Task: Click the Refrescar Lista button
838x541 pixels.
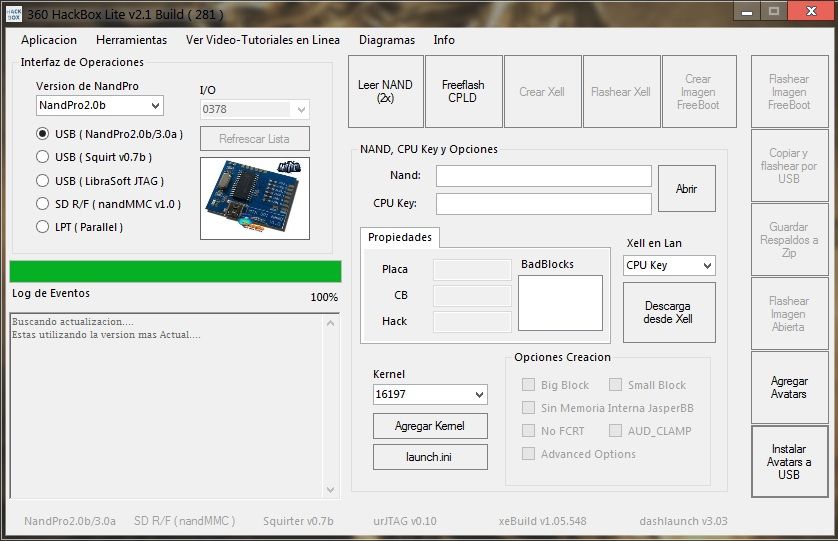Action: pyautogui.click(x=255, y=138)
